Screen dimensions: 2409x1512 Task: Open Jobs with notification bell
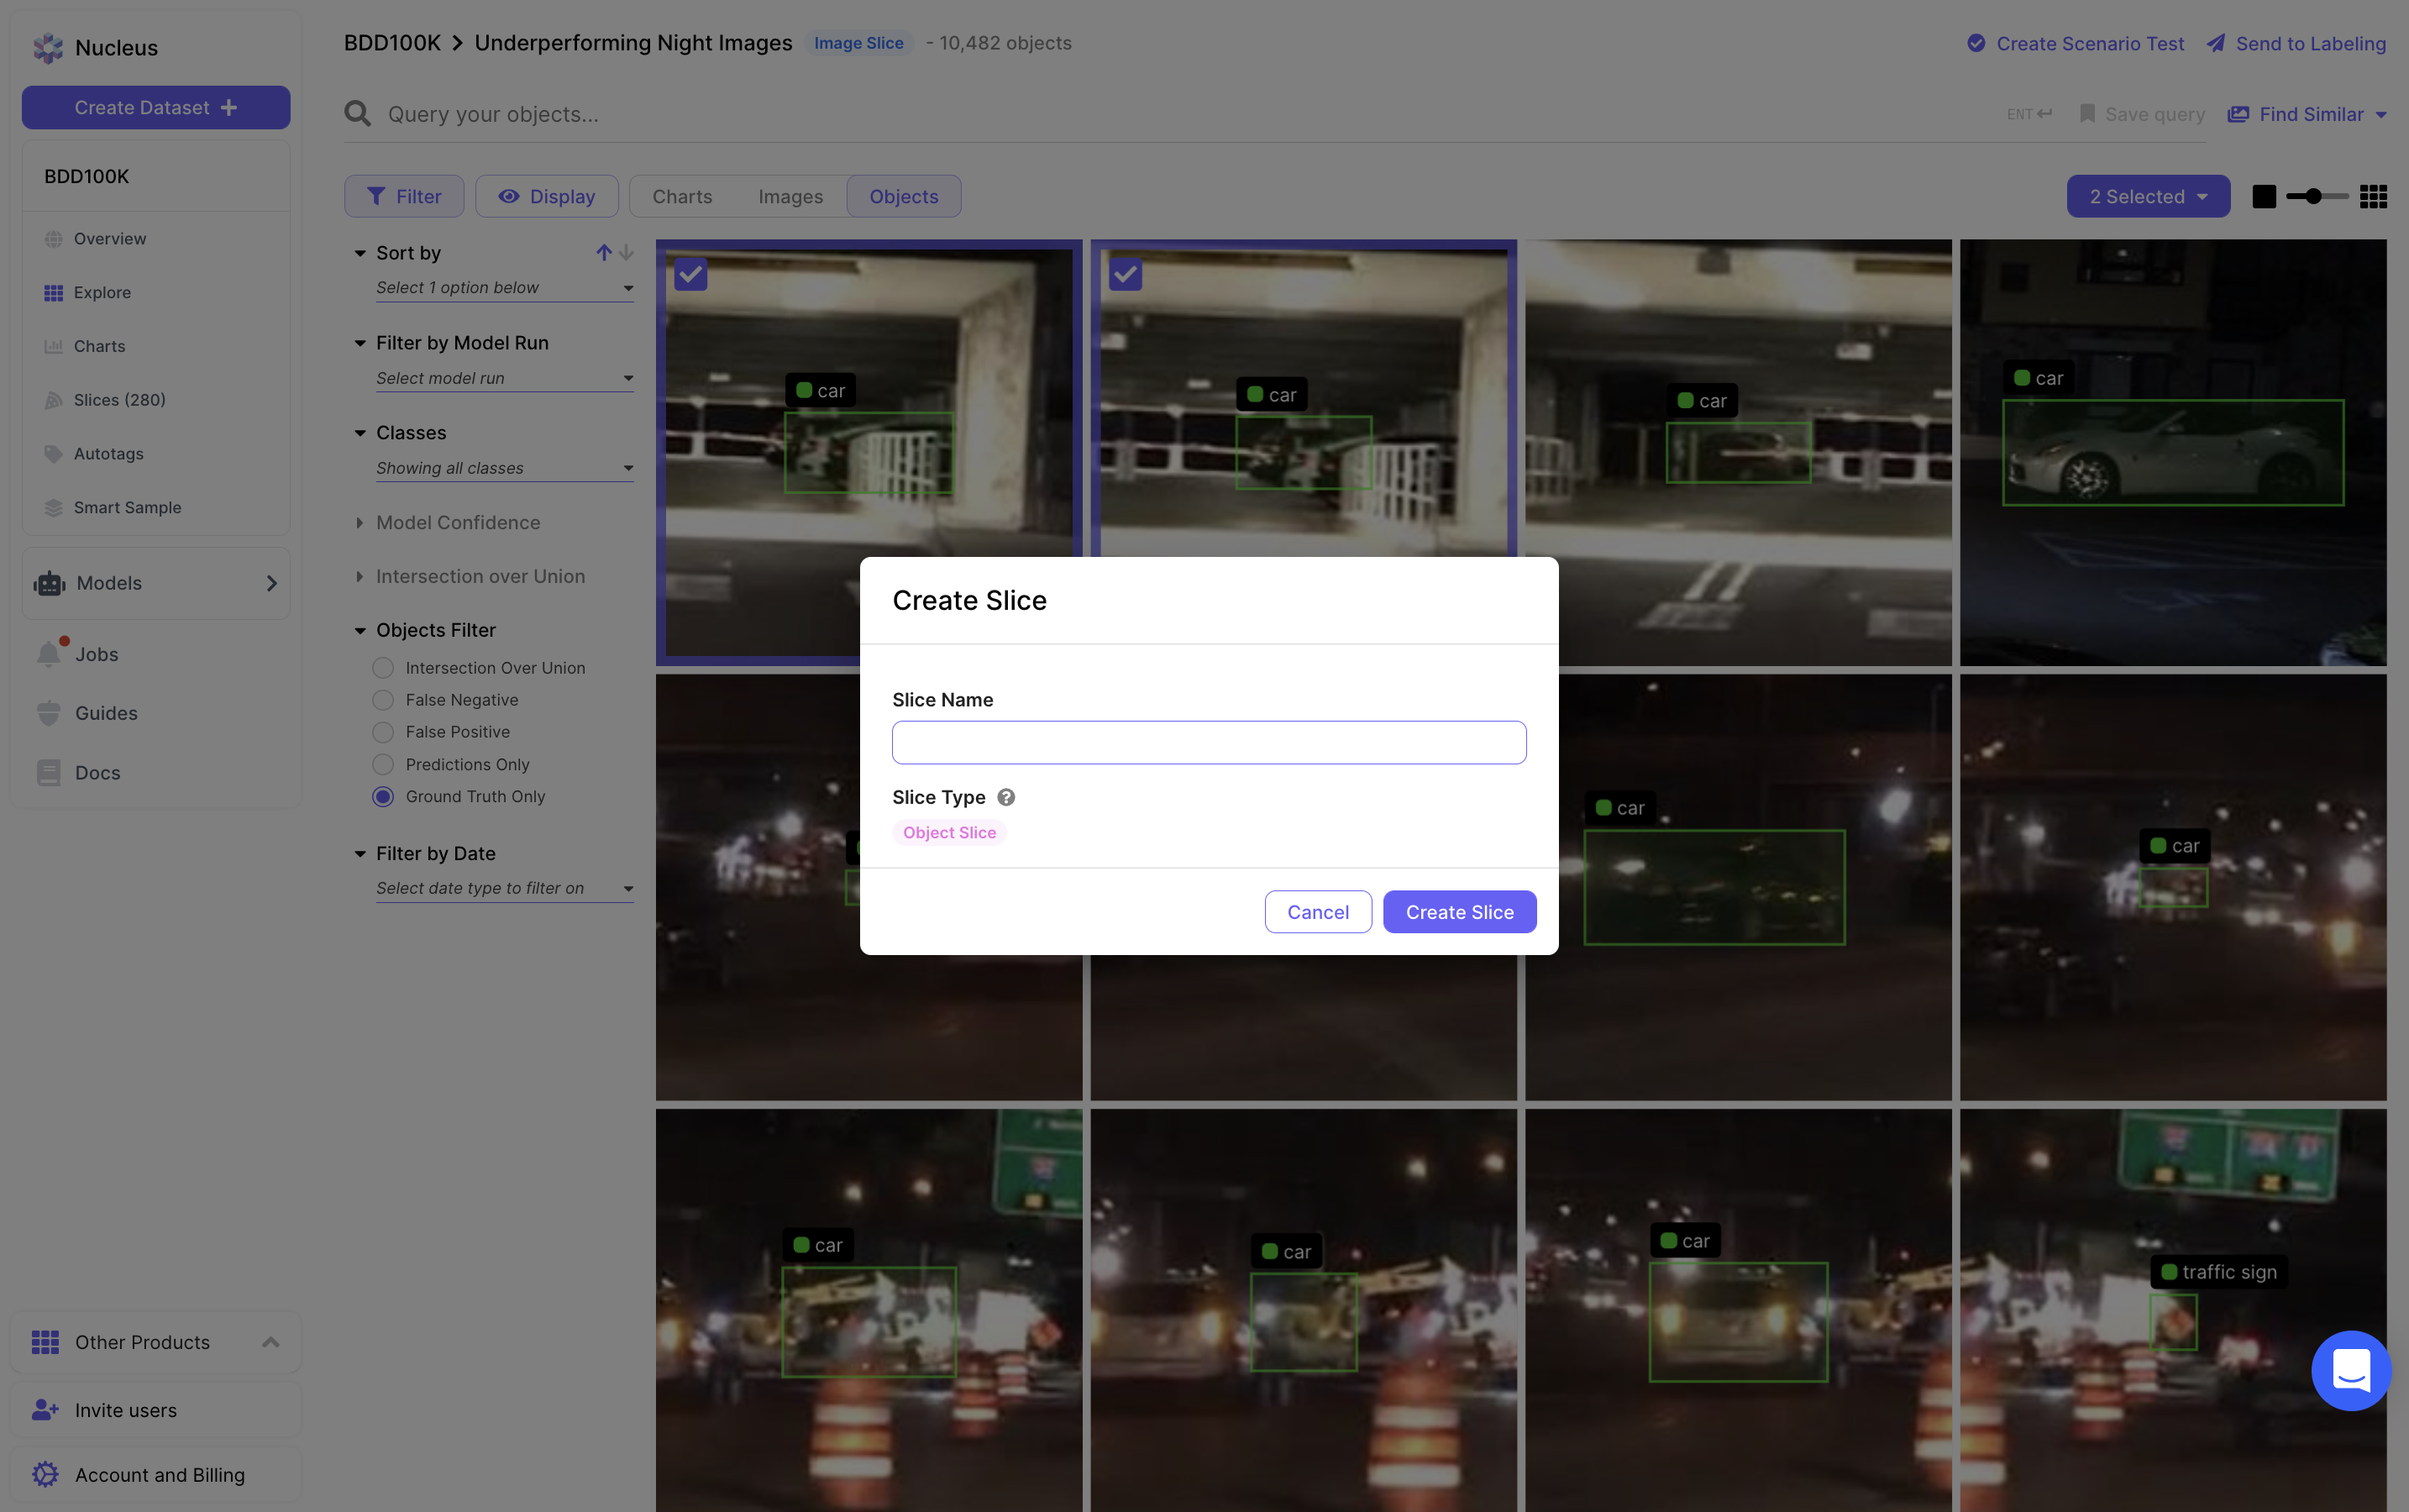(96, 654)
